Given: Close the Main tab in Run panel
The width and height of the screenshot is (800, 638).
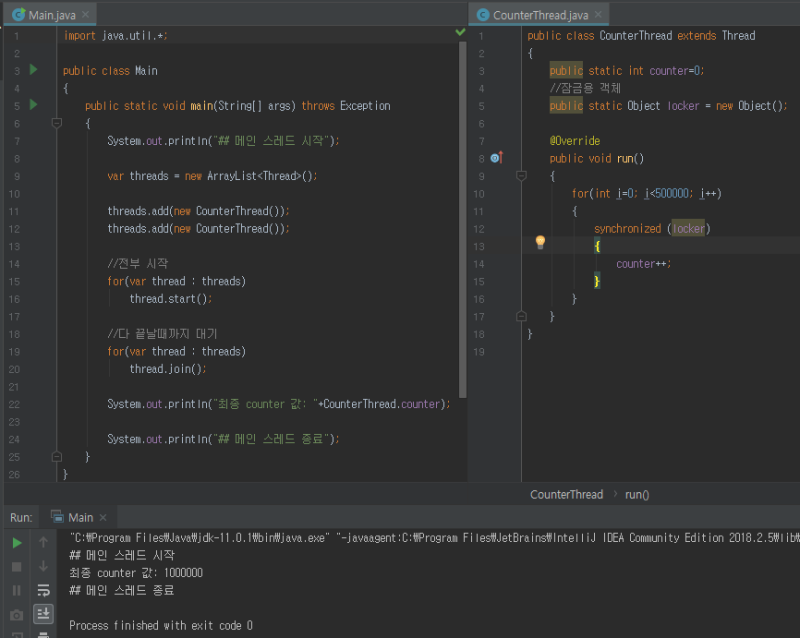Looking at the screenshot, I should click(x=105, y=517).
